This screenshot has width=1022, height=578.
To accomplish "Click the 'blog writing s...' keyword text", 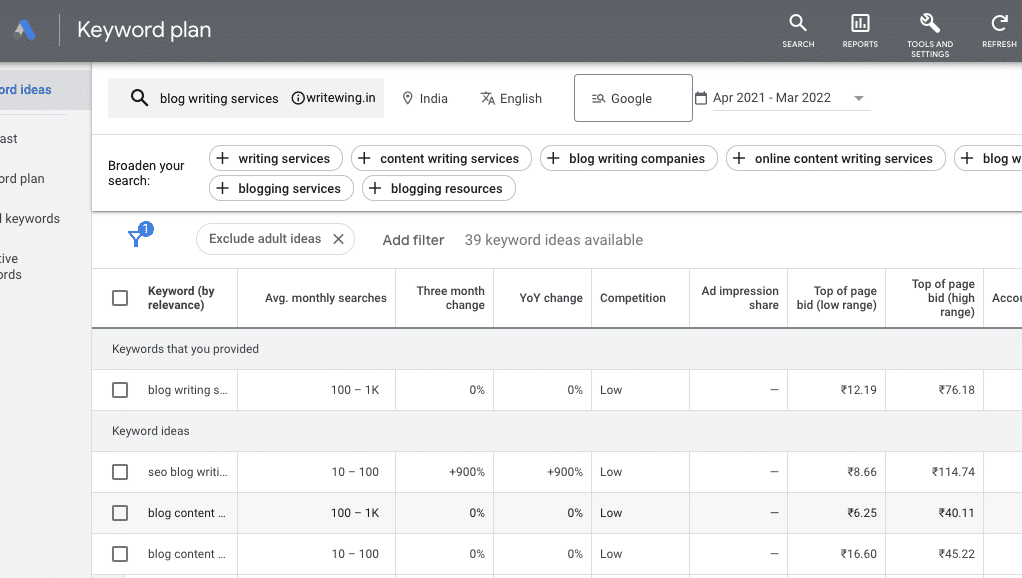I will tap(188, 390).
